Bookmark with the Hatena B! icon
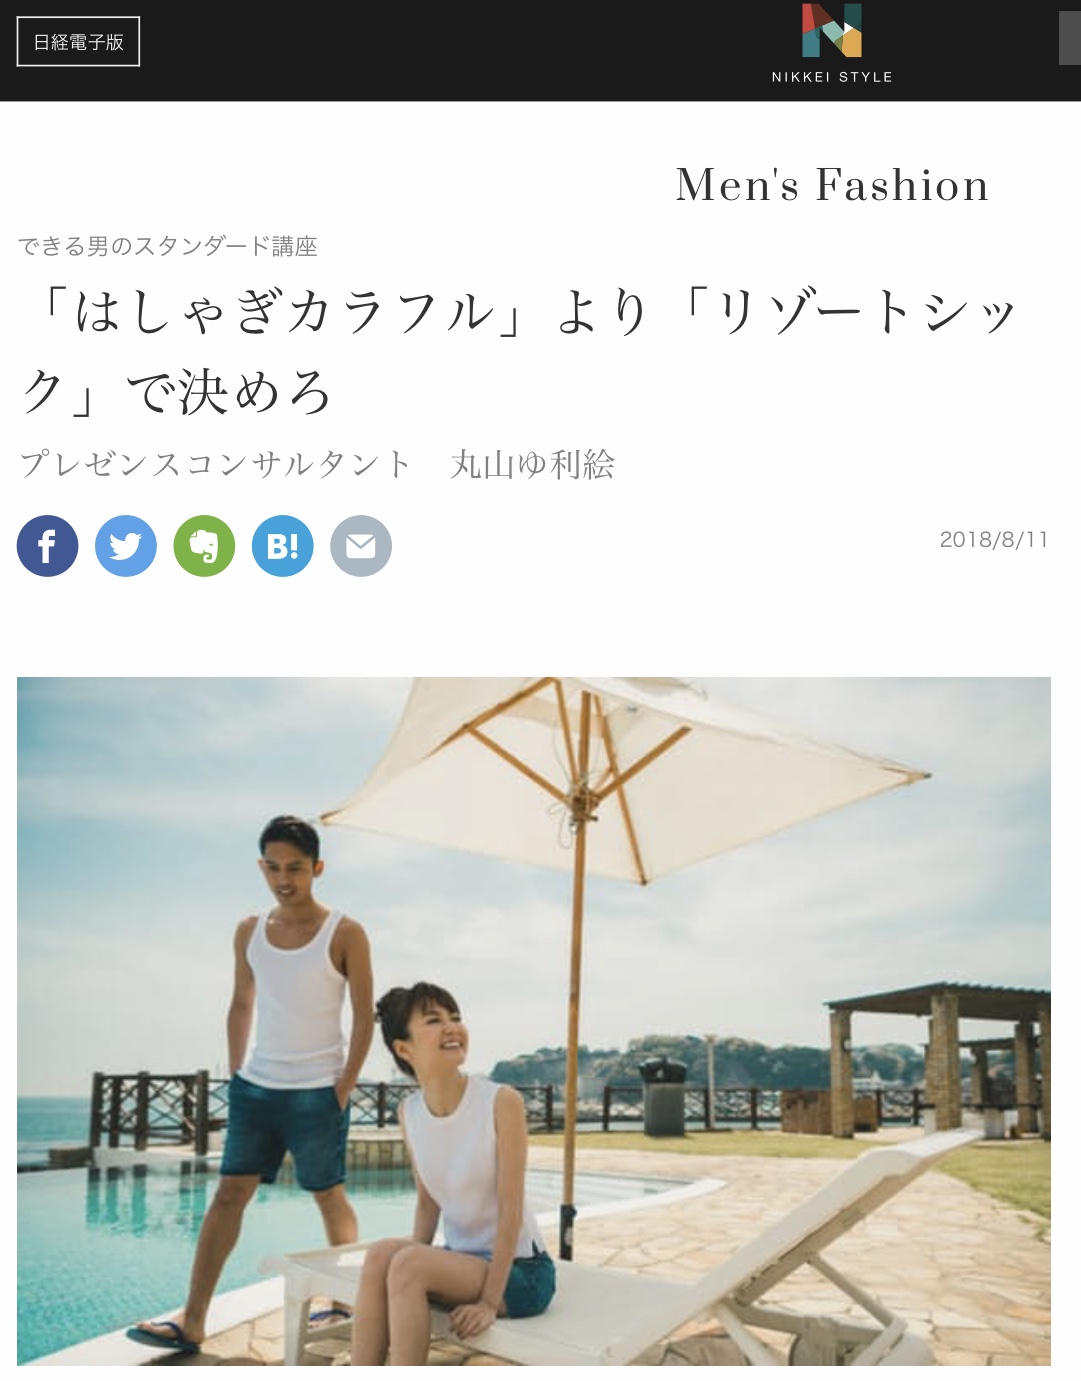Screen dimensions: 1081x1381 (x=283, y=546)
